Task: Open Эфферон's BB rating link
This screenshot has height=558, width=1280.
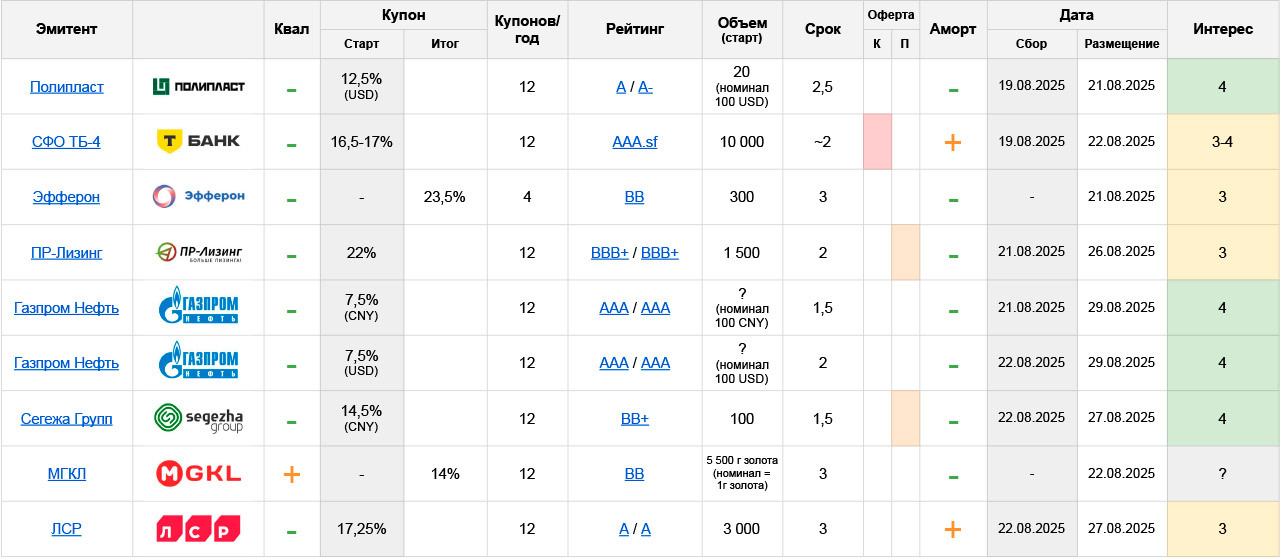Action: coord(634,197)
